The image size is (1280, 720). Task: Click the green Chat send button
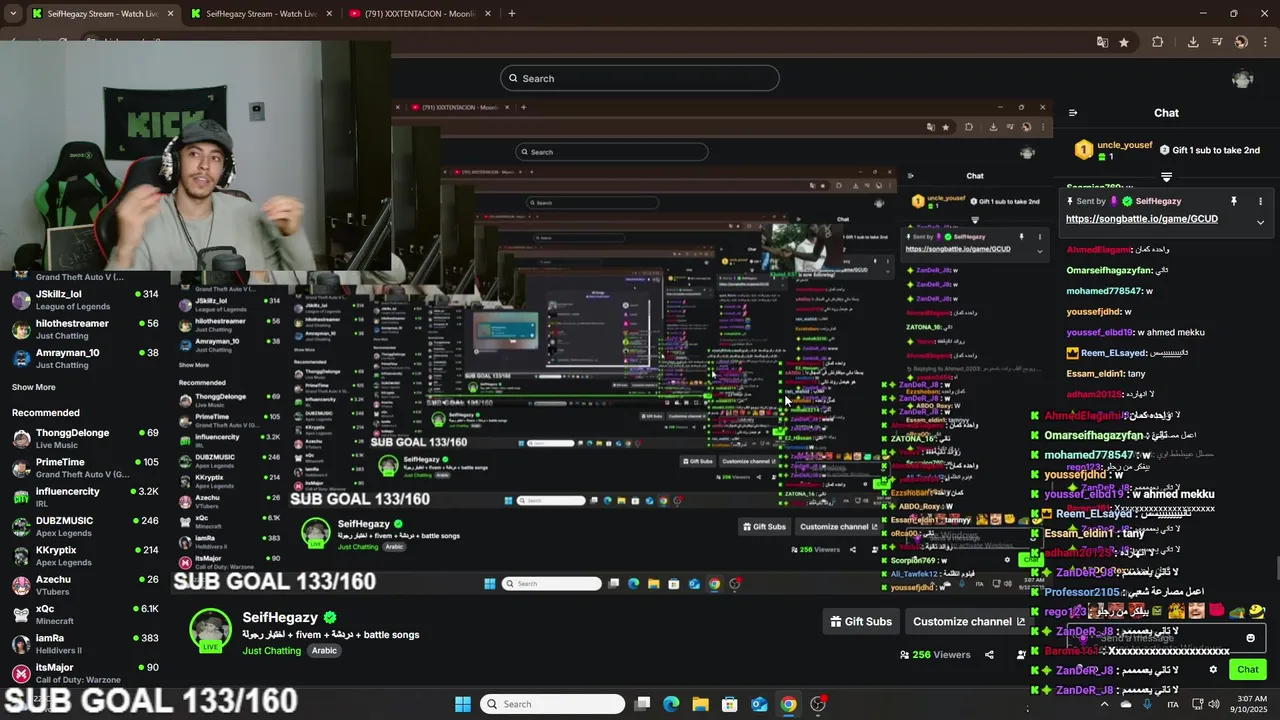click(1248, 670)
